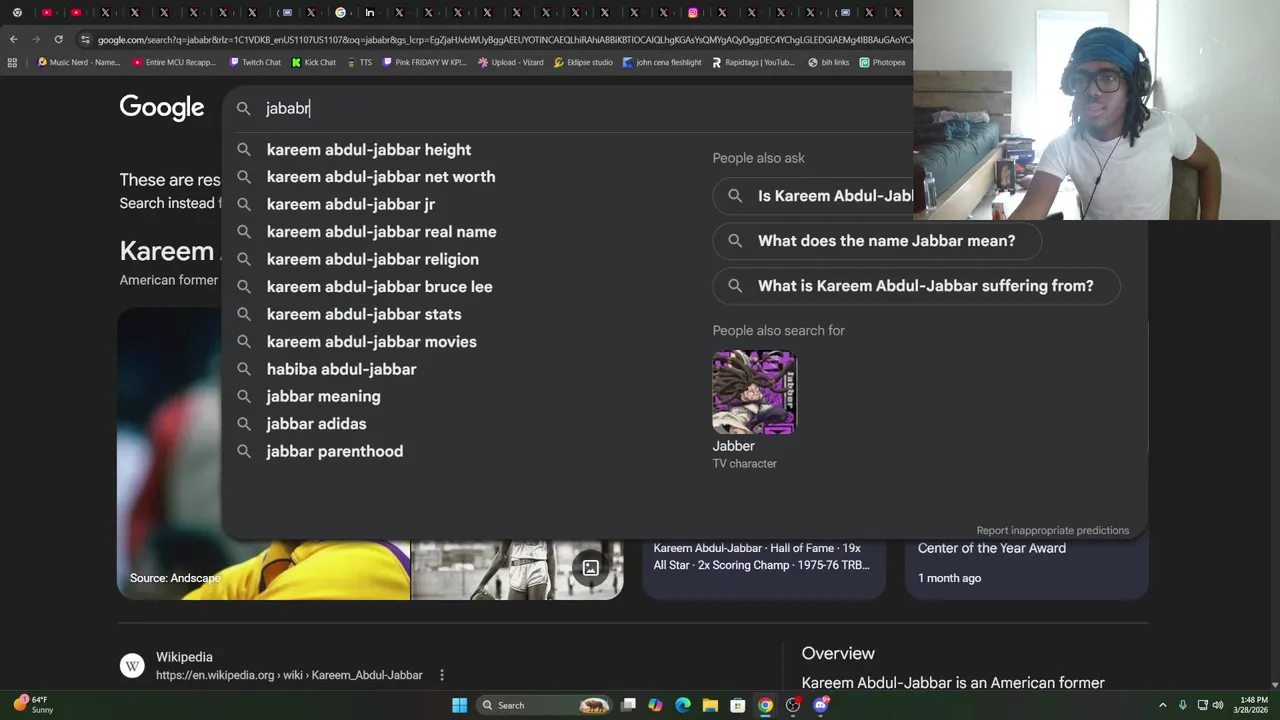Open the Entire MCU Recap bookmark
The image size is (1280, 720).
[173, 62]
